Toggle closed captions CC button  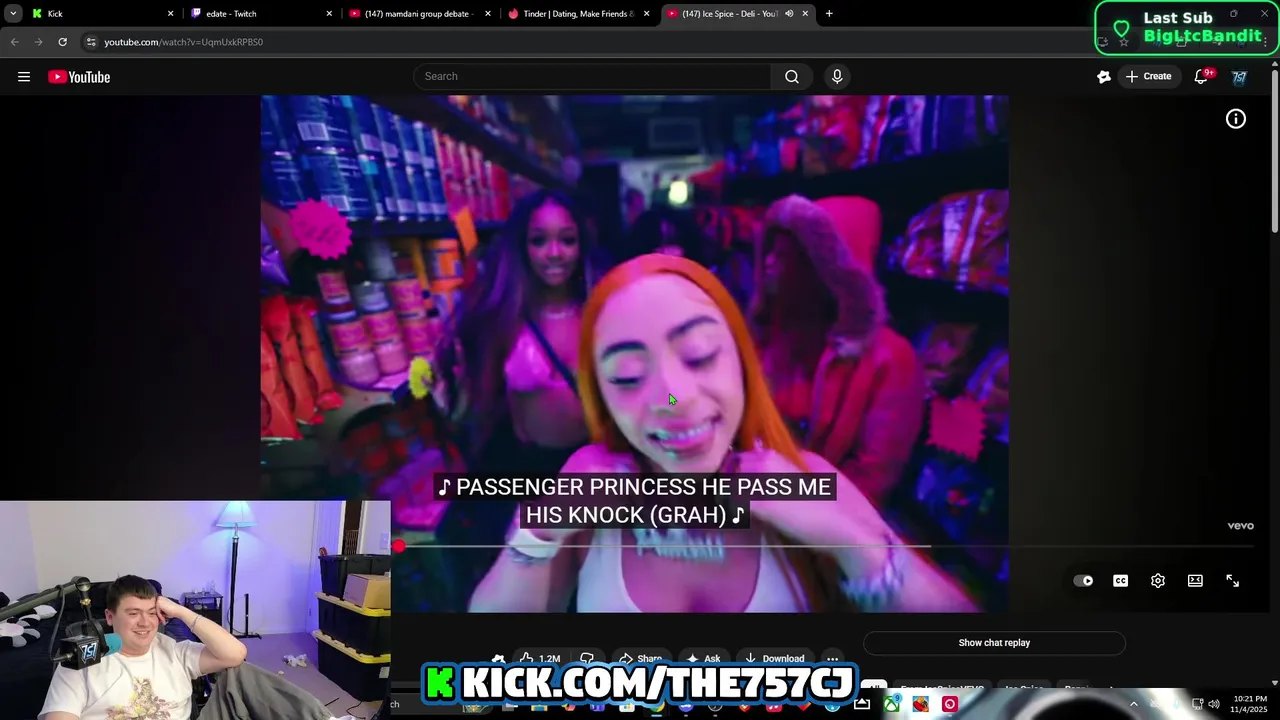point(1120,581)
